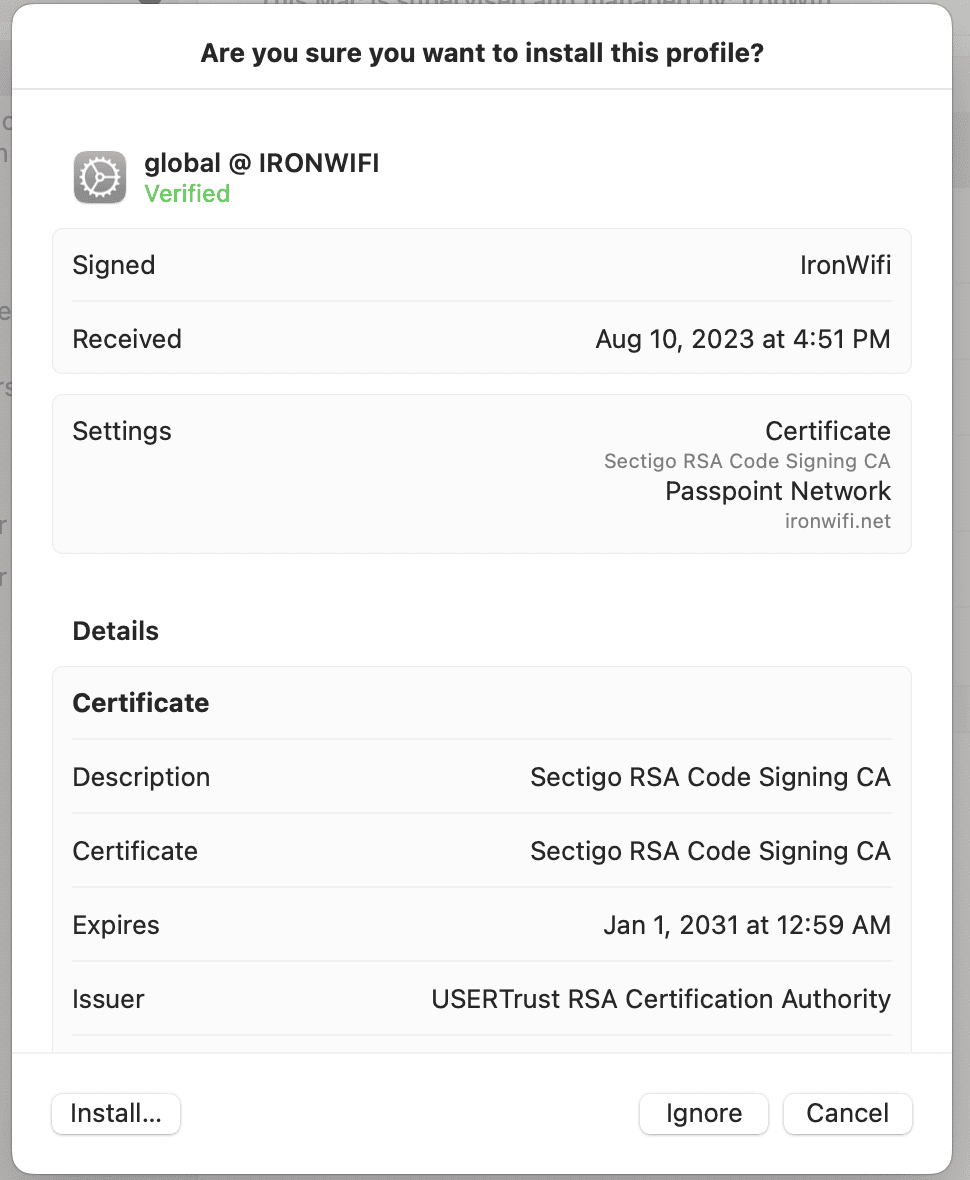Click the Sectigo RSA Code Signing CA subtitle under Settings
This screenshot has width=970, height=1180.
pos(747,461)
